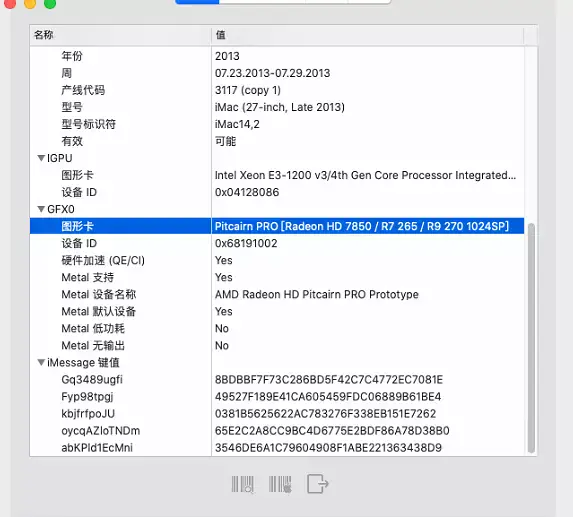Select the 产线代码 row
Viewport: 573px width, 517px height.
click(277, 90)
